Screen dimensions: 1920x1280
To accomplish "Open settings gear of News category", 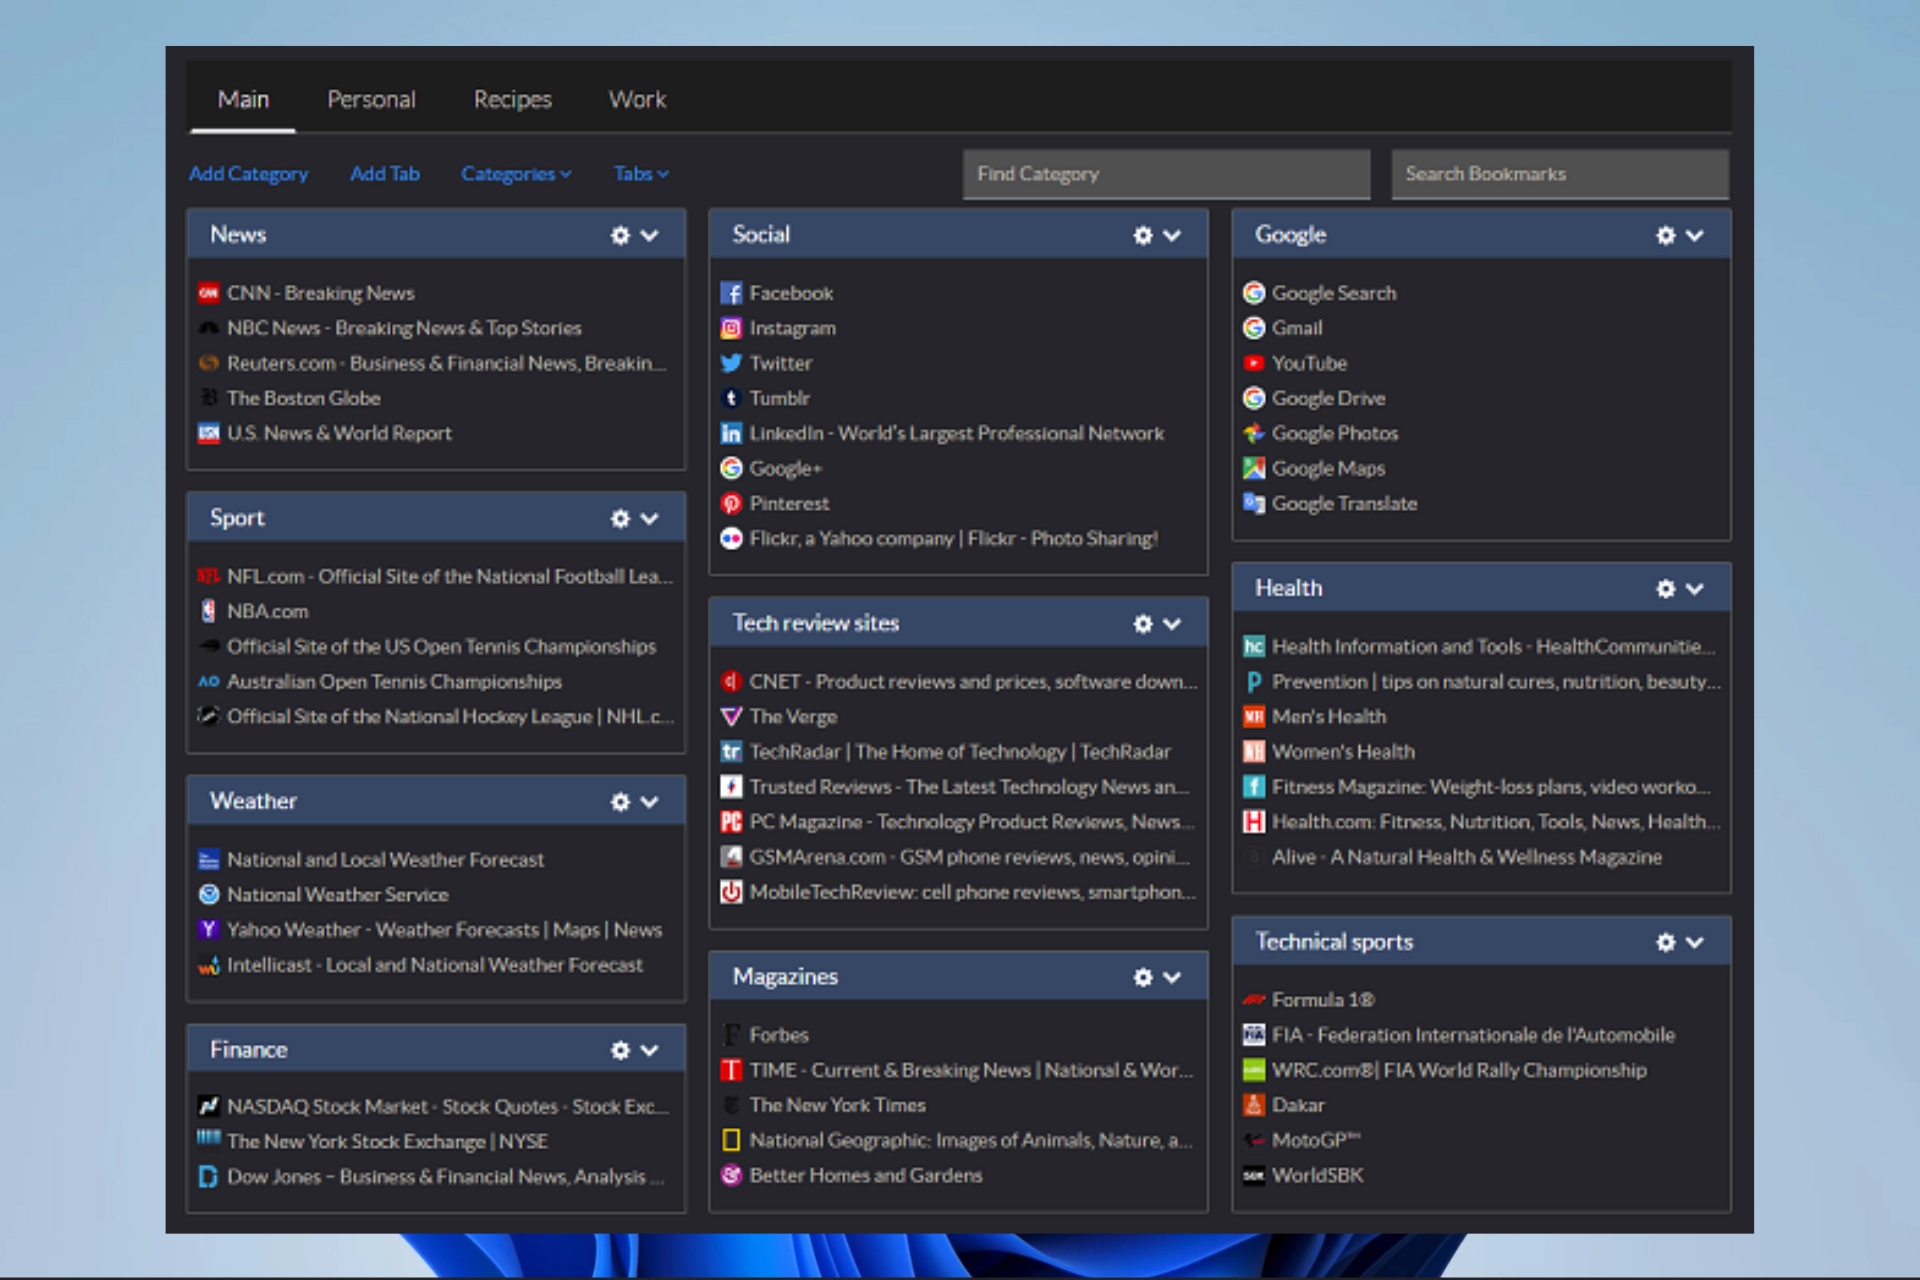I will (620, 235).
